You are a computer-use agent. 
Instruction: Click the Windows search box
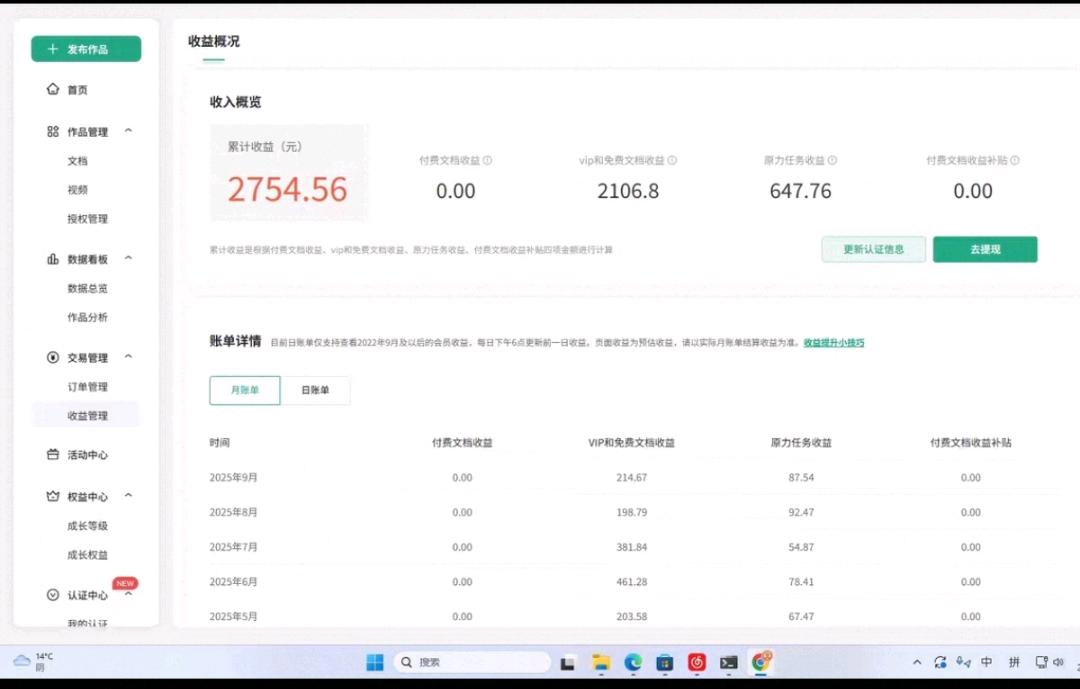(x=470, y=661)
